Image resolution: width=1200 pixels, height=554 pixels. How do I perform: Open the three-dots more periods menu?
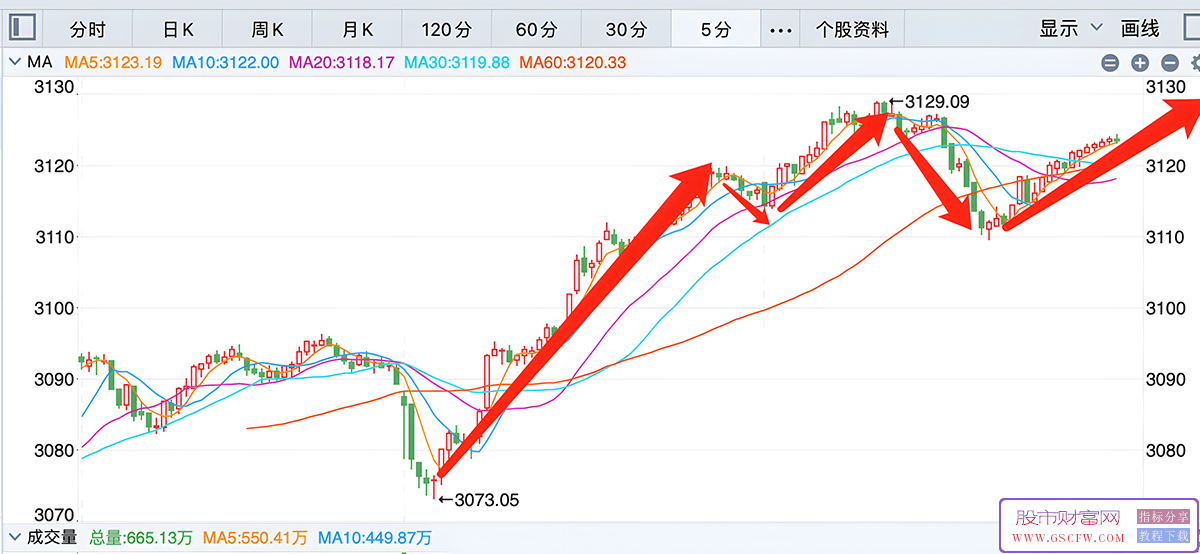tap(780, 29)
